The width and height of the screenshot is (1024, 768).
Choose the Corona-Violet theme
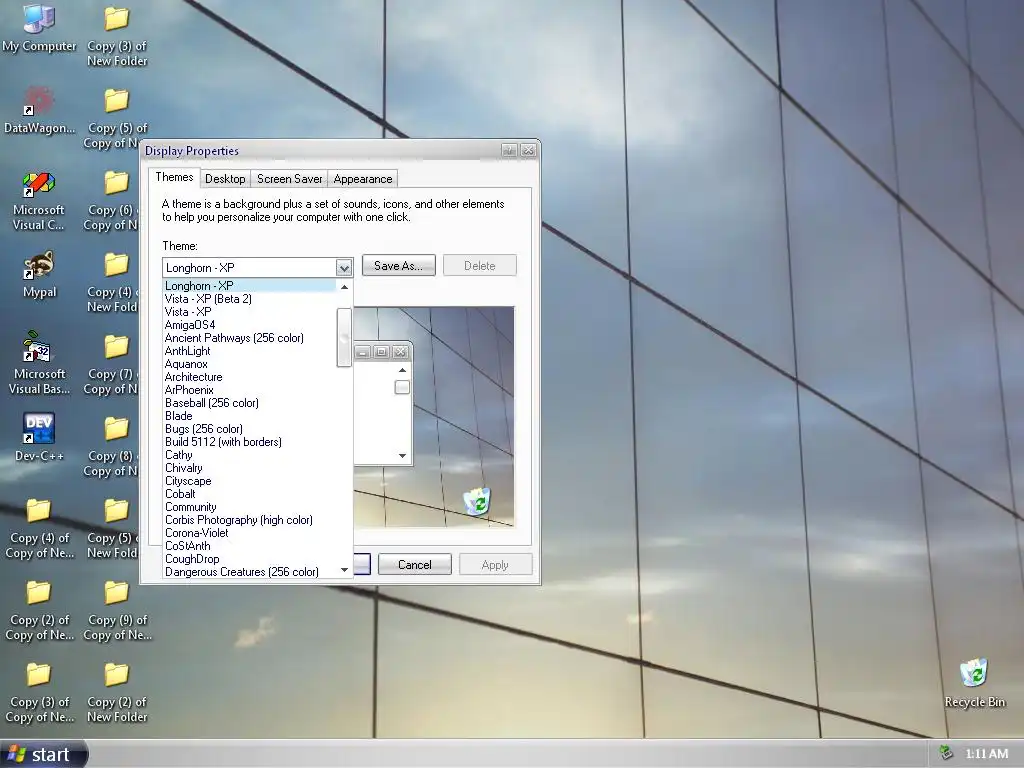(249, 533)
